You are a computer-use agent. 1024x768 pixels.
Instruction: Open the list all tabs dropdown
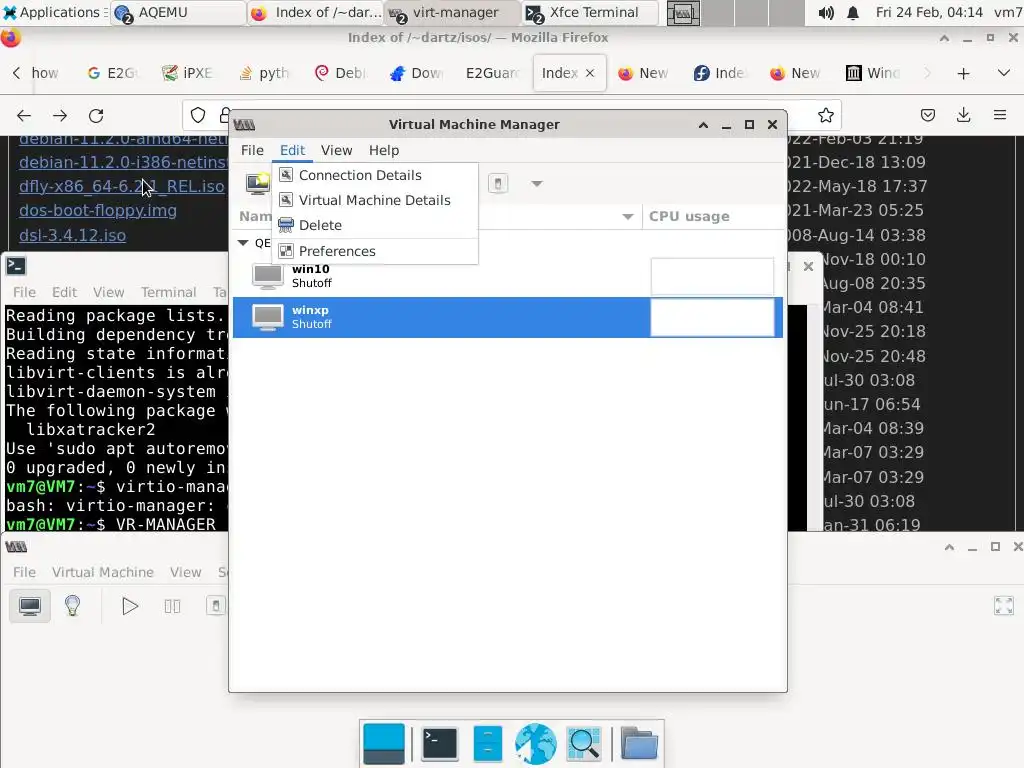tap(1004, 73)
